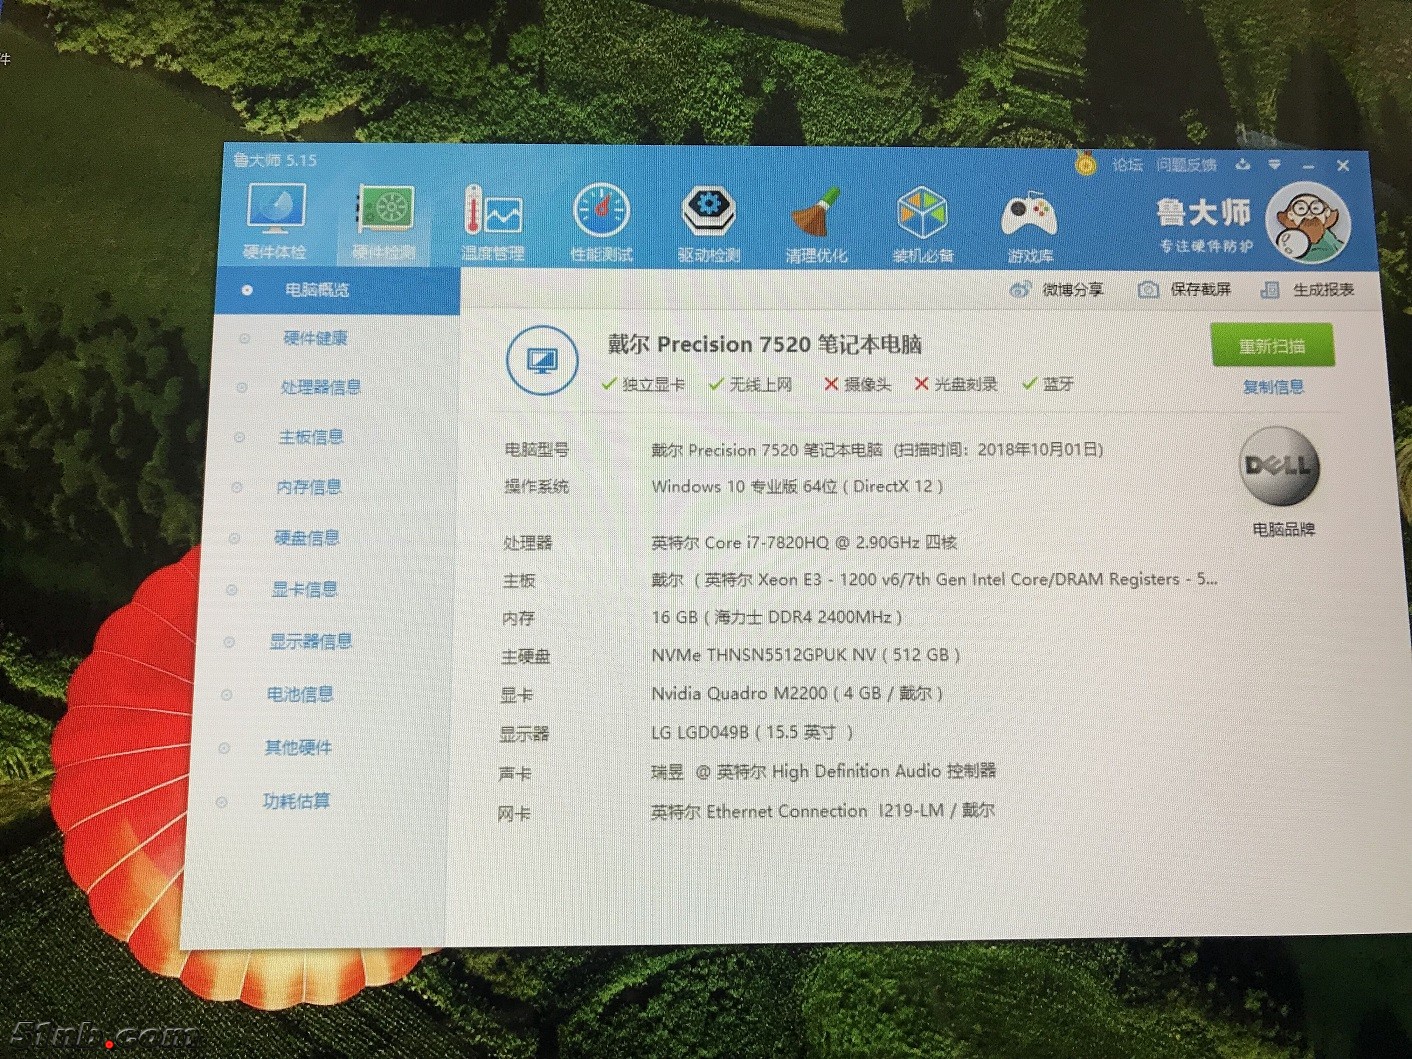Image resolution: width=1412 pixels, height=1059 pixels.
Task: Click the heading 戴尔 Precision 7520 笔记本电脑
Action: (x=765, y=345)
